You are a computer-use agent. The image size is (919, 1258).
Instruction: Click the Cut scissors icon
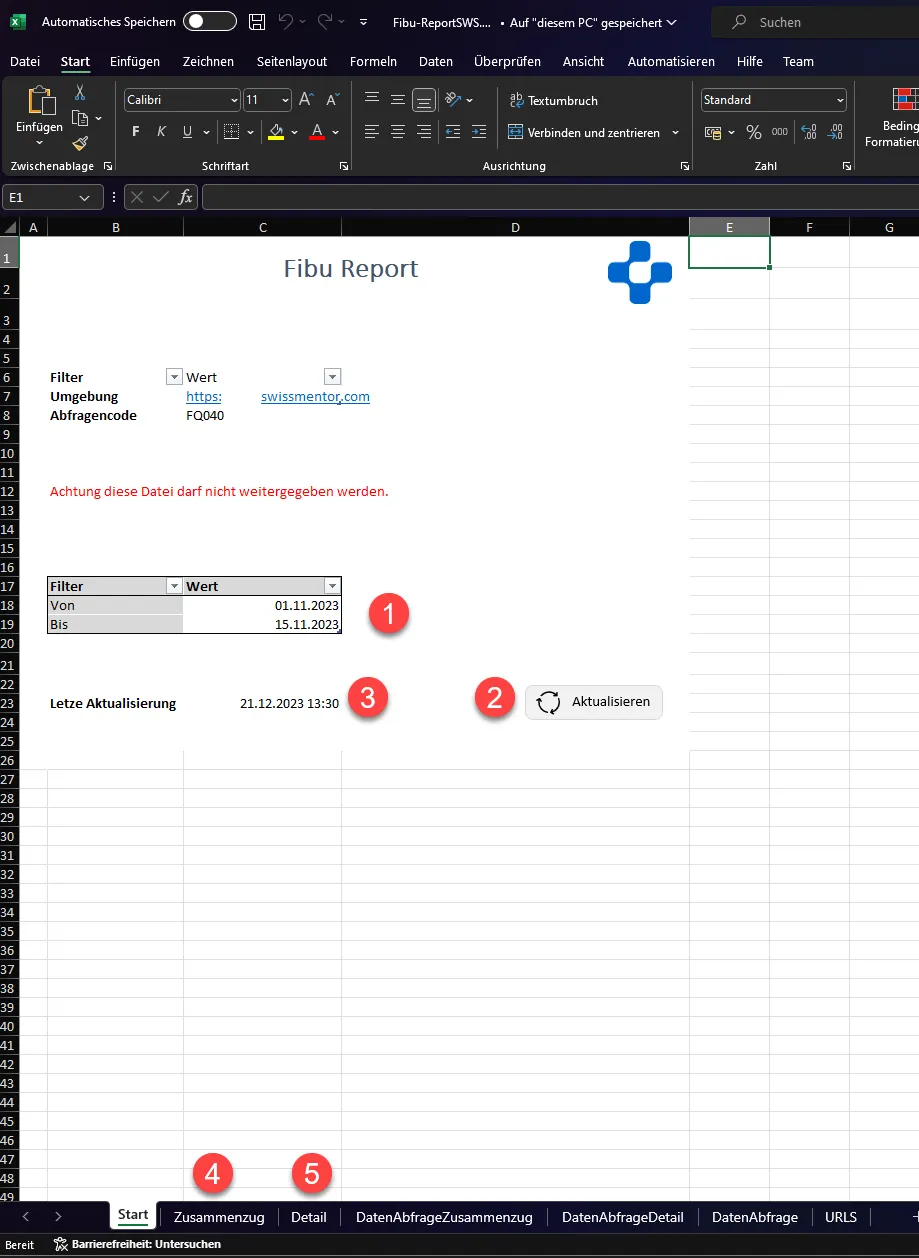[x=80, y=93]
